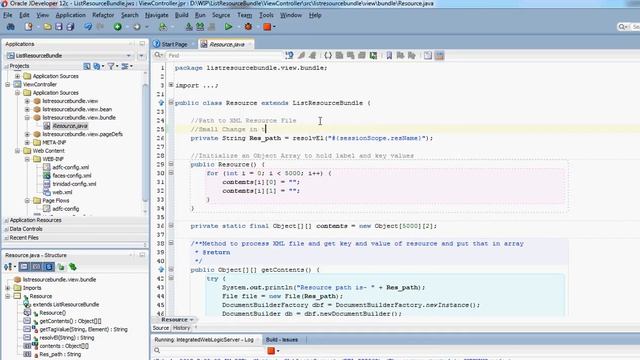Screen dimensions: 640x360
Task: Click the Forward navigation arrow icon
Action: (x=137, y=27)
